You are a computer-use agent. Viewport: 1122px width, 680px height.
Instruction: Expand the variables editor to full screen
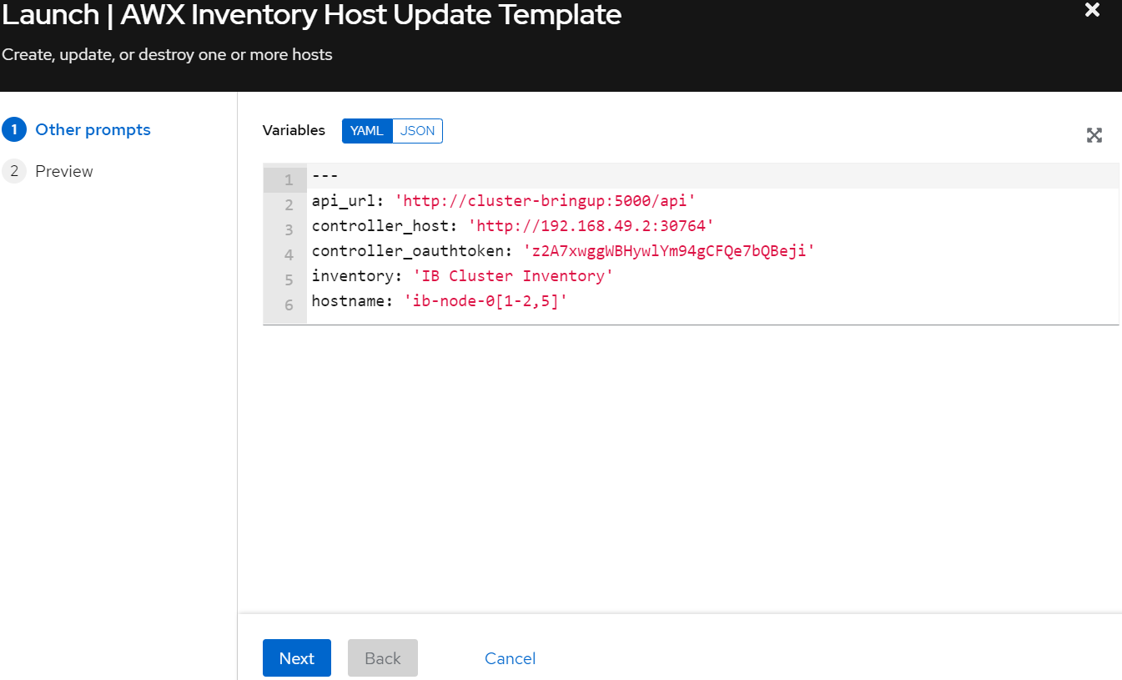pyautogui.click(x=1094, y=135)
